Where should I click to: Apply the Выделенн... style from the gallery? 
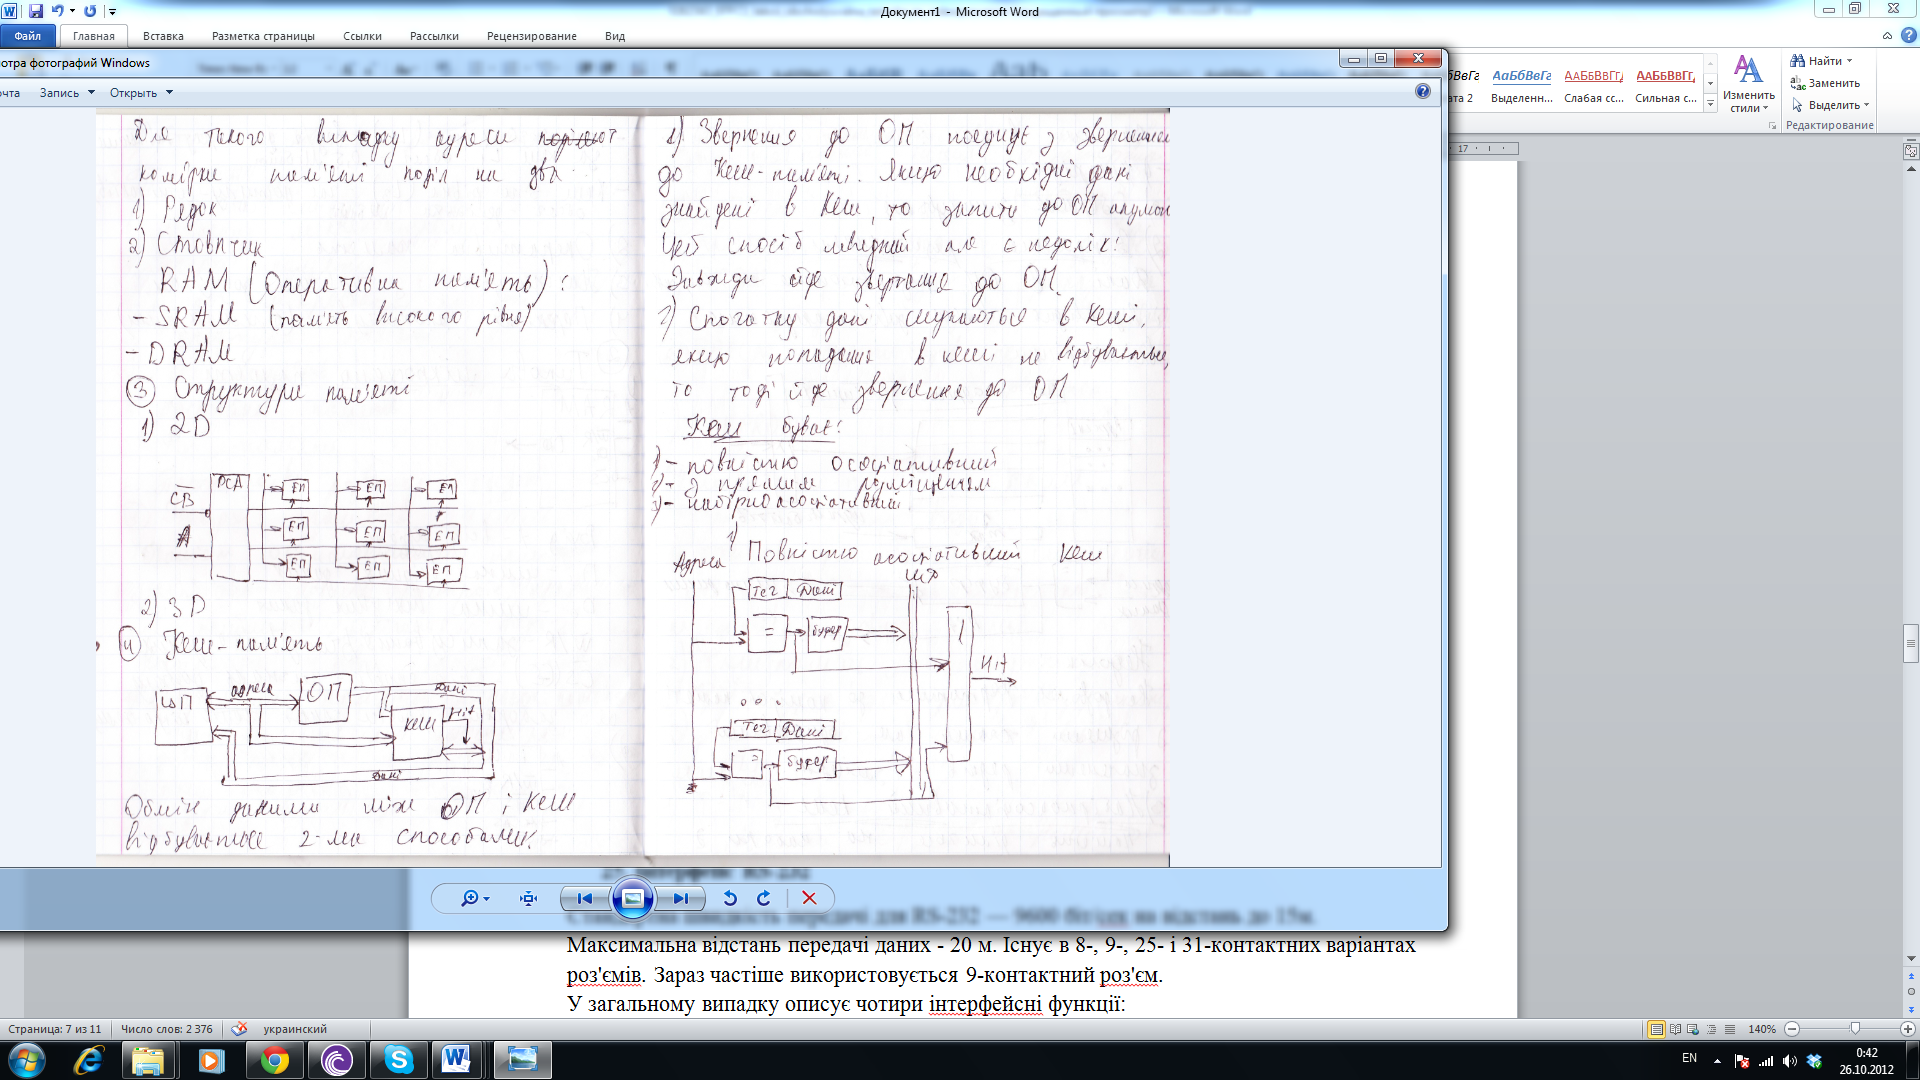[x=1522, y=85]
